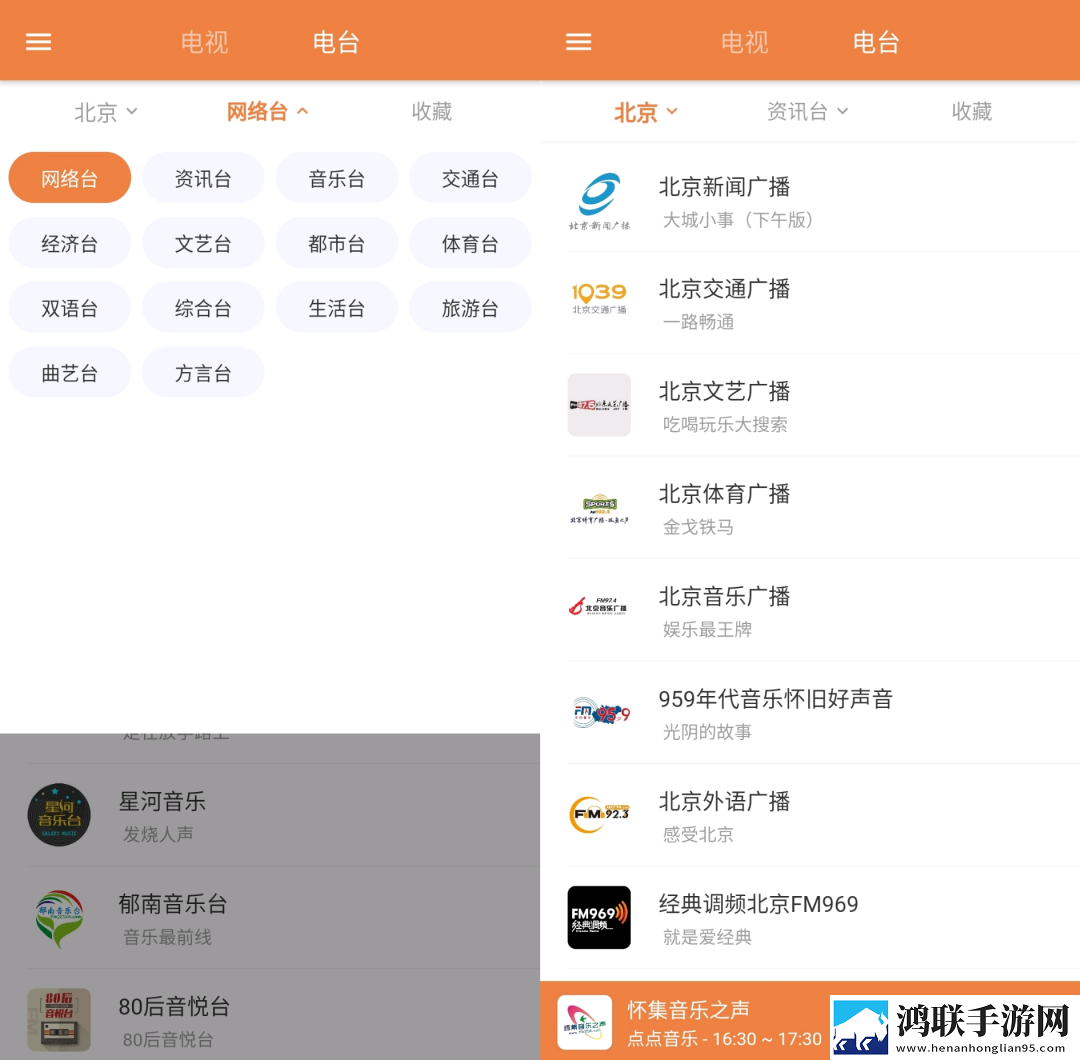
Task: Select the 双语台 category chip
Action: (x=70, y=308)
